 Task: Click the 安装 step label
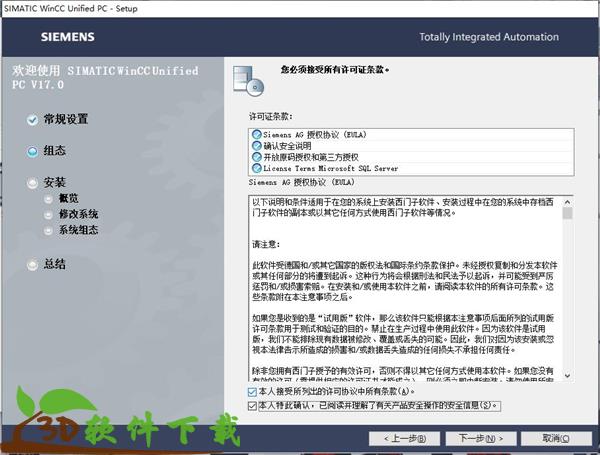pos(54,182)
